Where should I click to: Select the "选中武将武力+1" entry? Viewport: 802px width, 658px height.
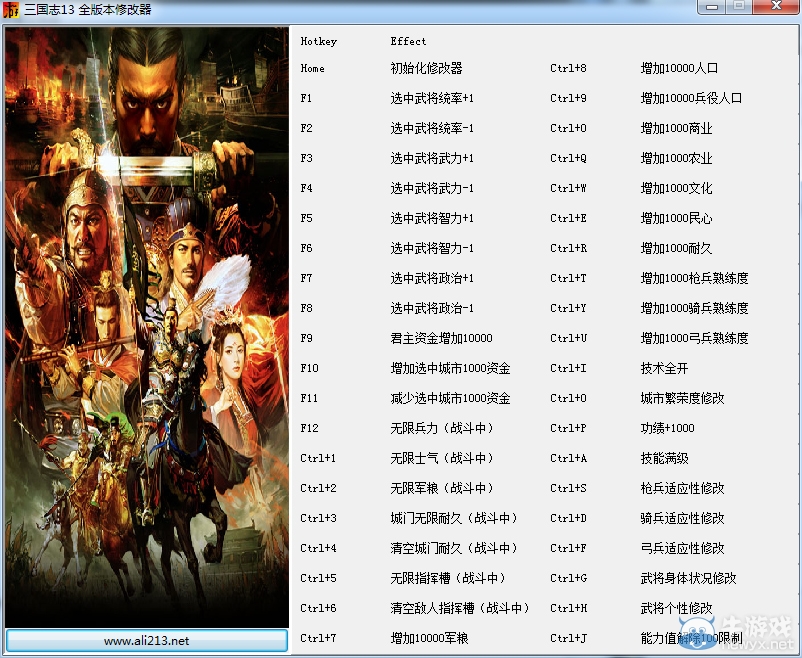click(432, 158)
